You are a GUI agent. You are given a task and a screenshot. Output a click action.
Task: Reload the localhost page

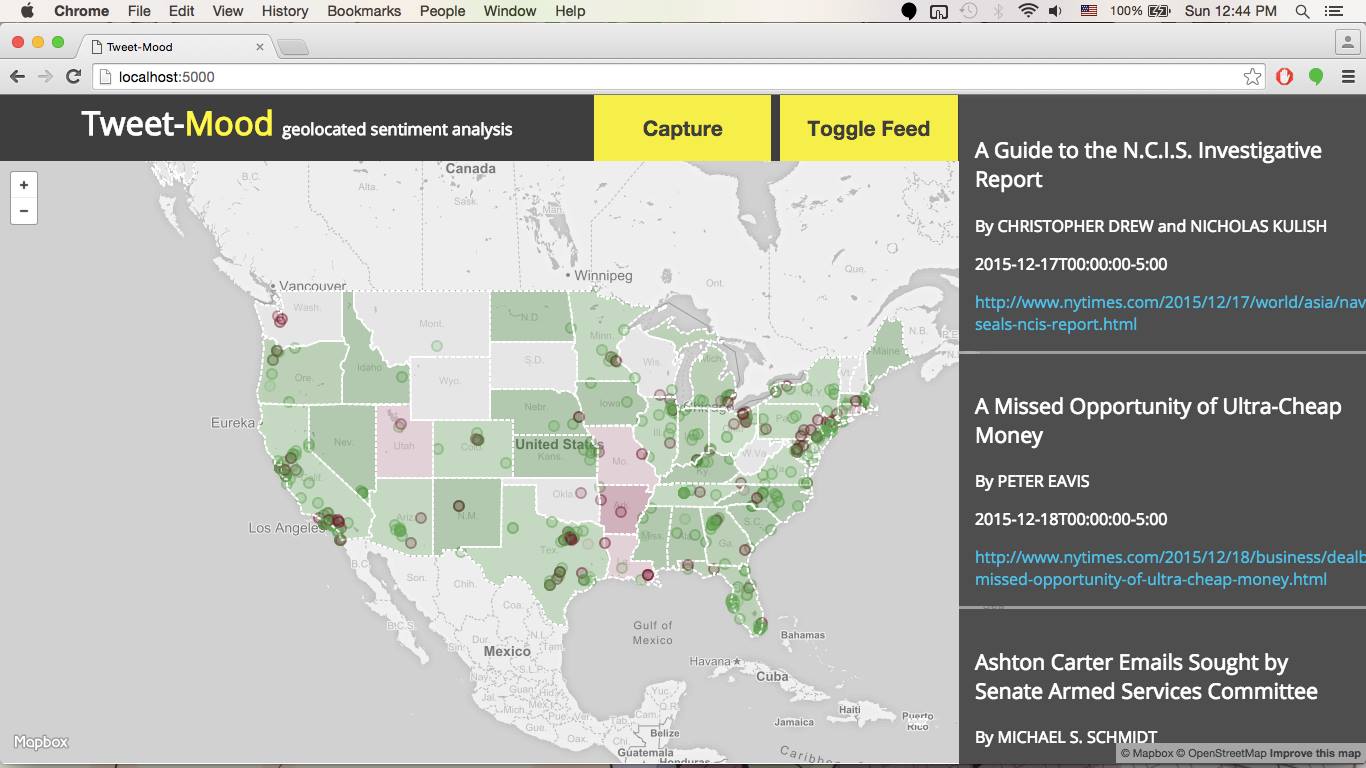(x=73, y=77)
